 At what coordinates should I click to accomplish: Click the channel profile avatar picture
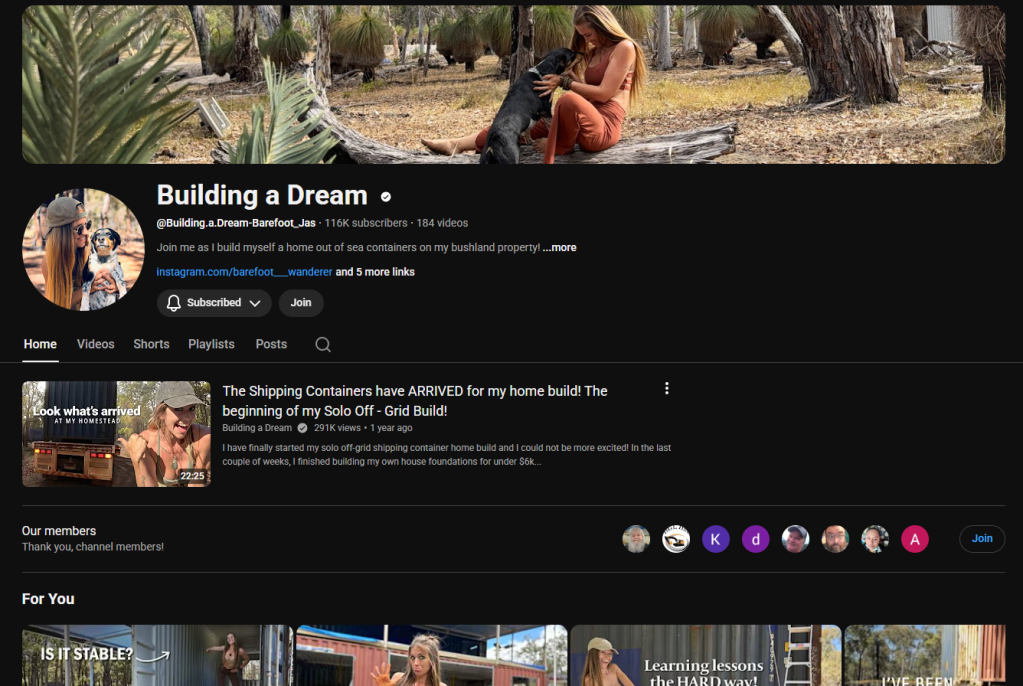(x=83, y=249)
